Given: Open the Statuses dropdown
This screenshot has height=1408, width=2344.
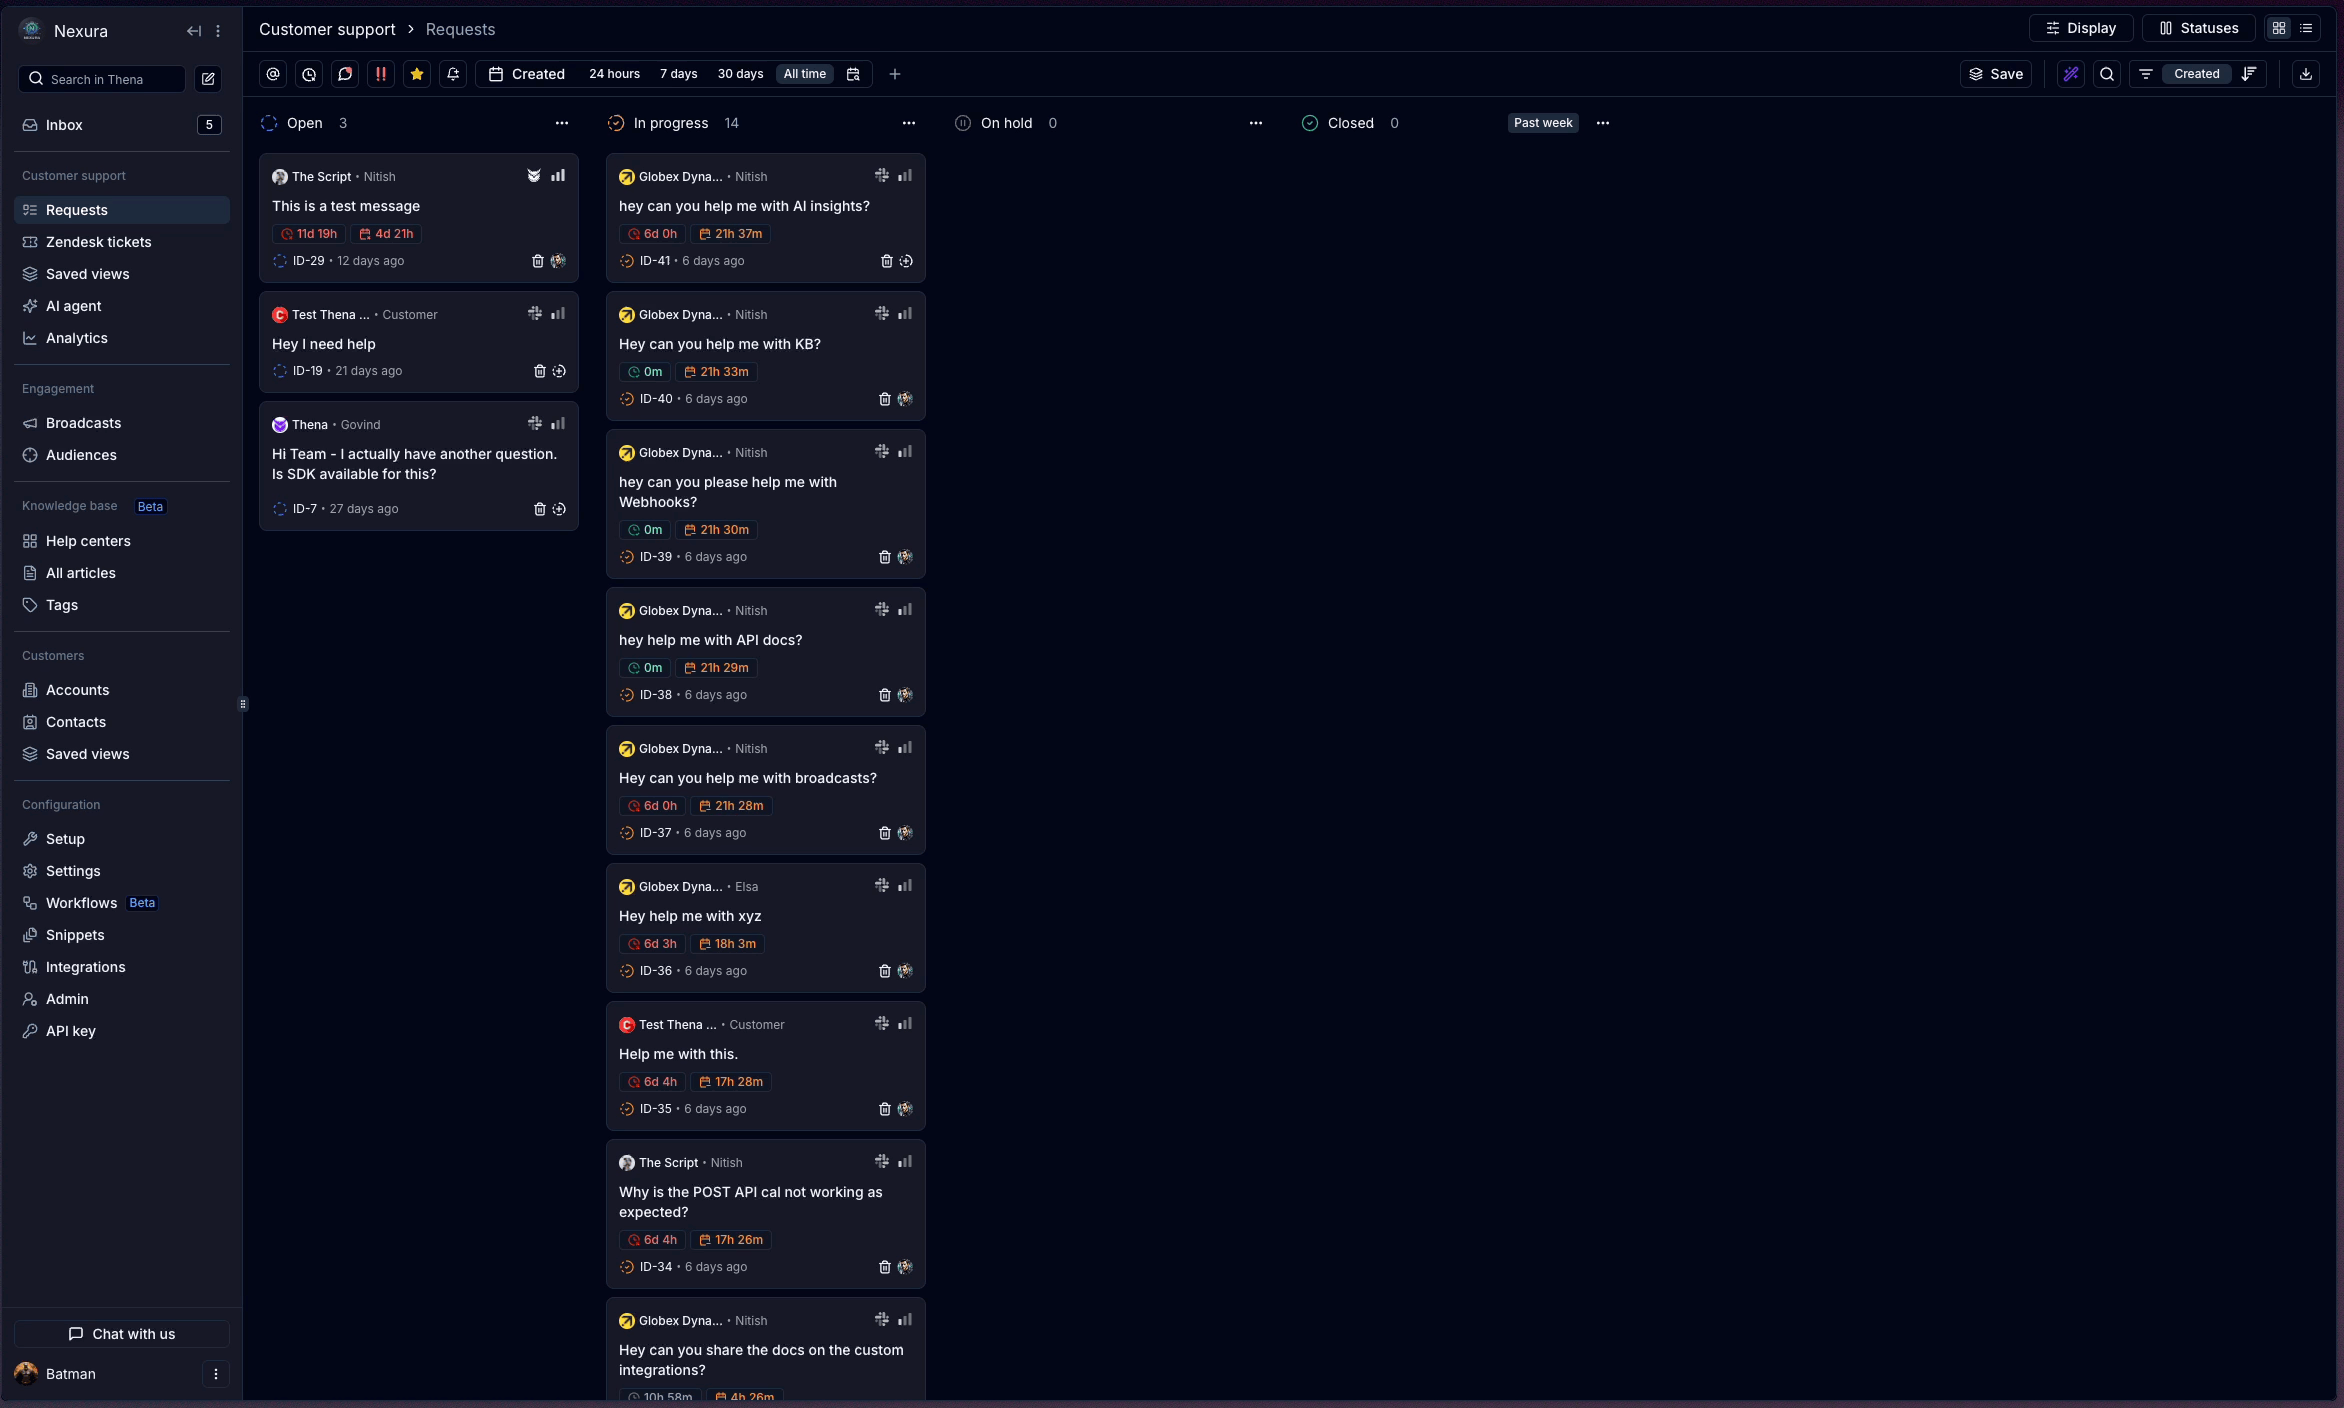Looking at the screenshot, I should [2198, 28].
